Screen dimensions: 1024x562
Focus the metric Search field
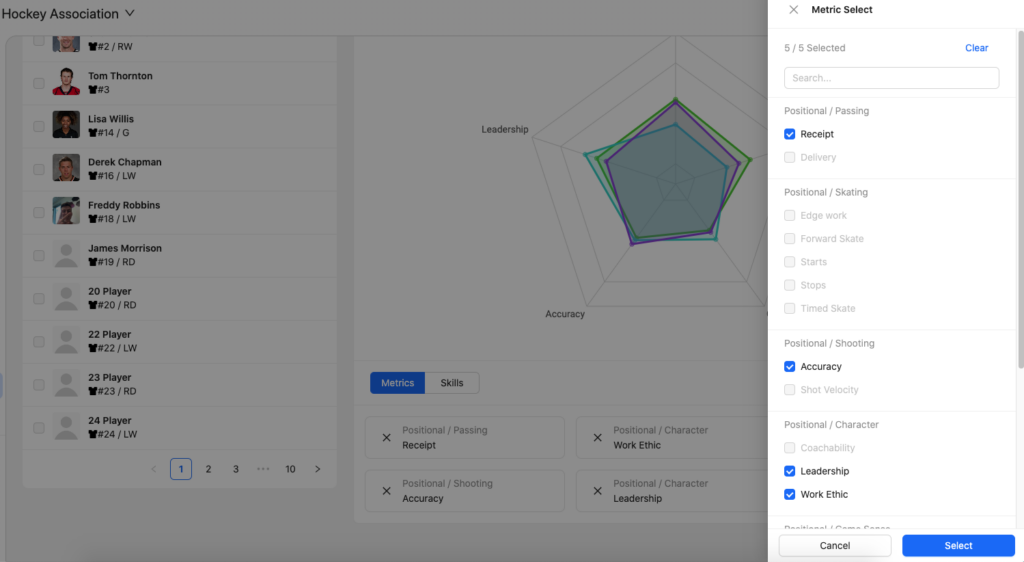pyautogui.click(x=891, y=78)
